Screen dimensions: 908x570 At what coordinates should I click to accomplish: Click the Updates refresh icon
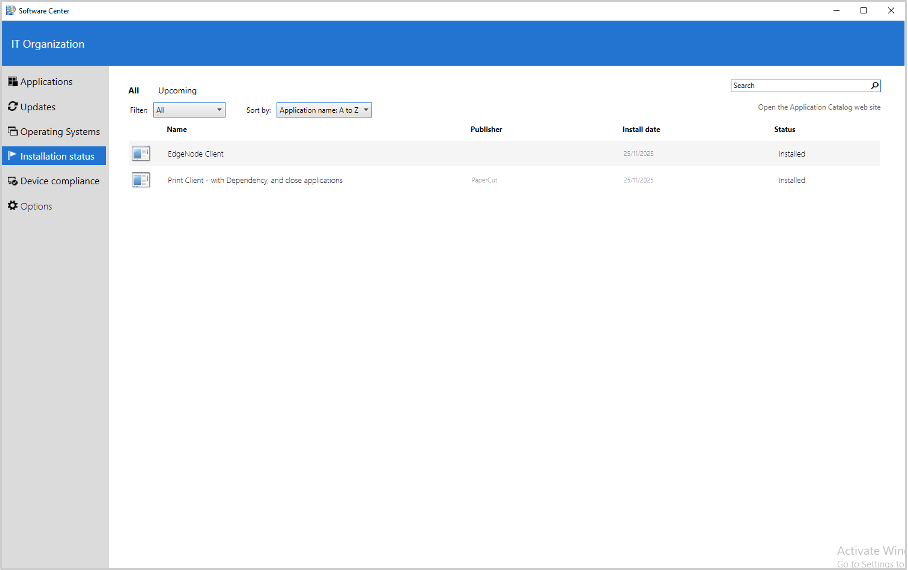pos(13,107)
